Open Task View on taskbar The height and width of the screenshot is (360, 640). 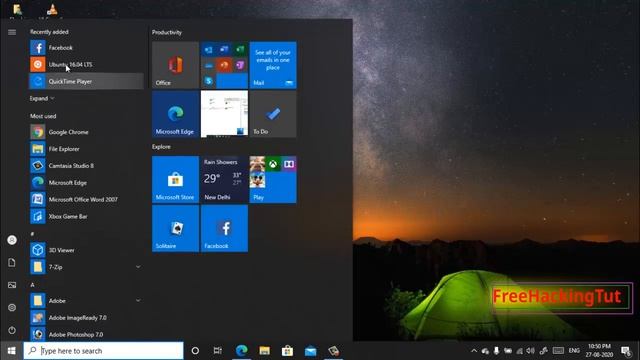[218, 351]
